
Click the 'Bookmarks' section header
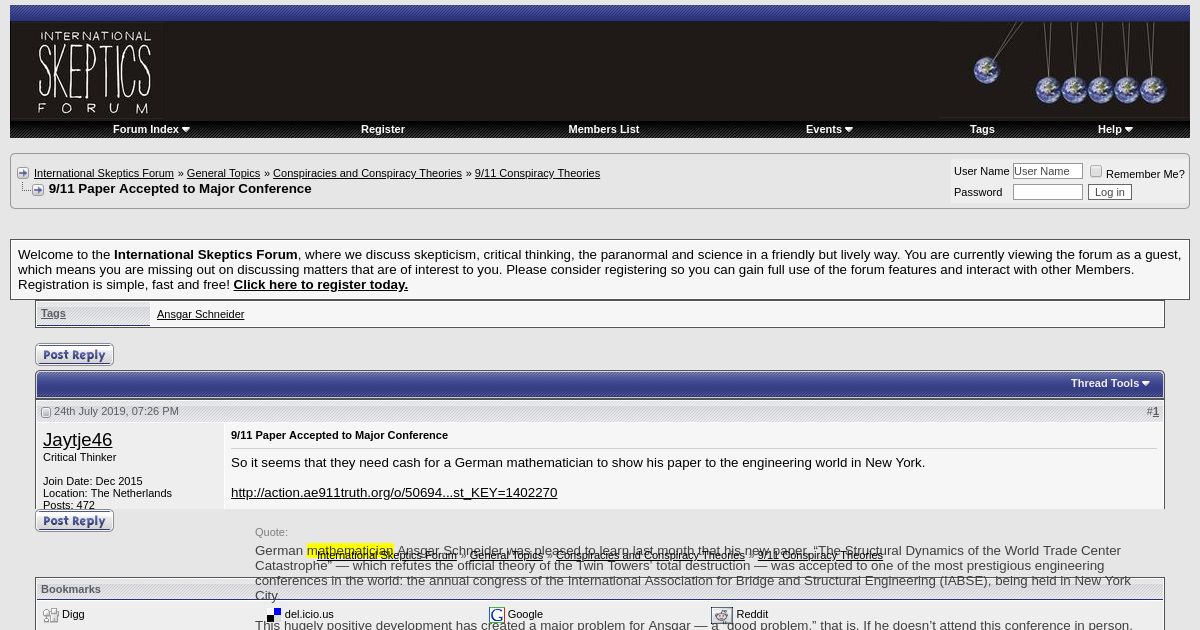click(71, 589)
